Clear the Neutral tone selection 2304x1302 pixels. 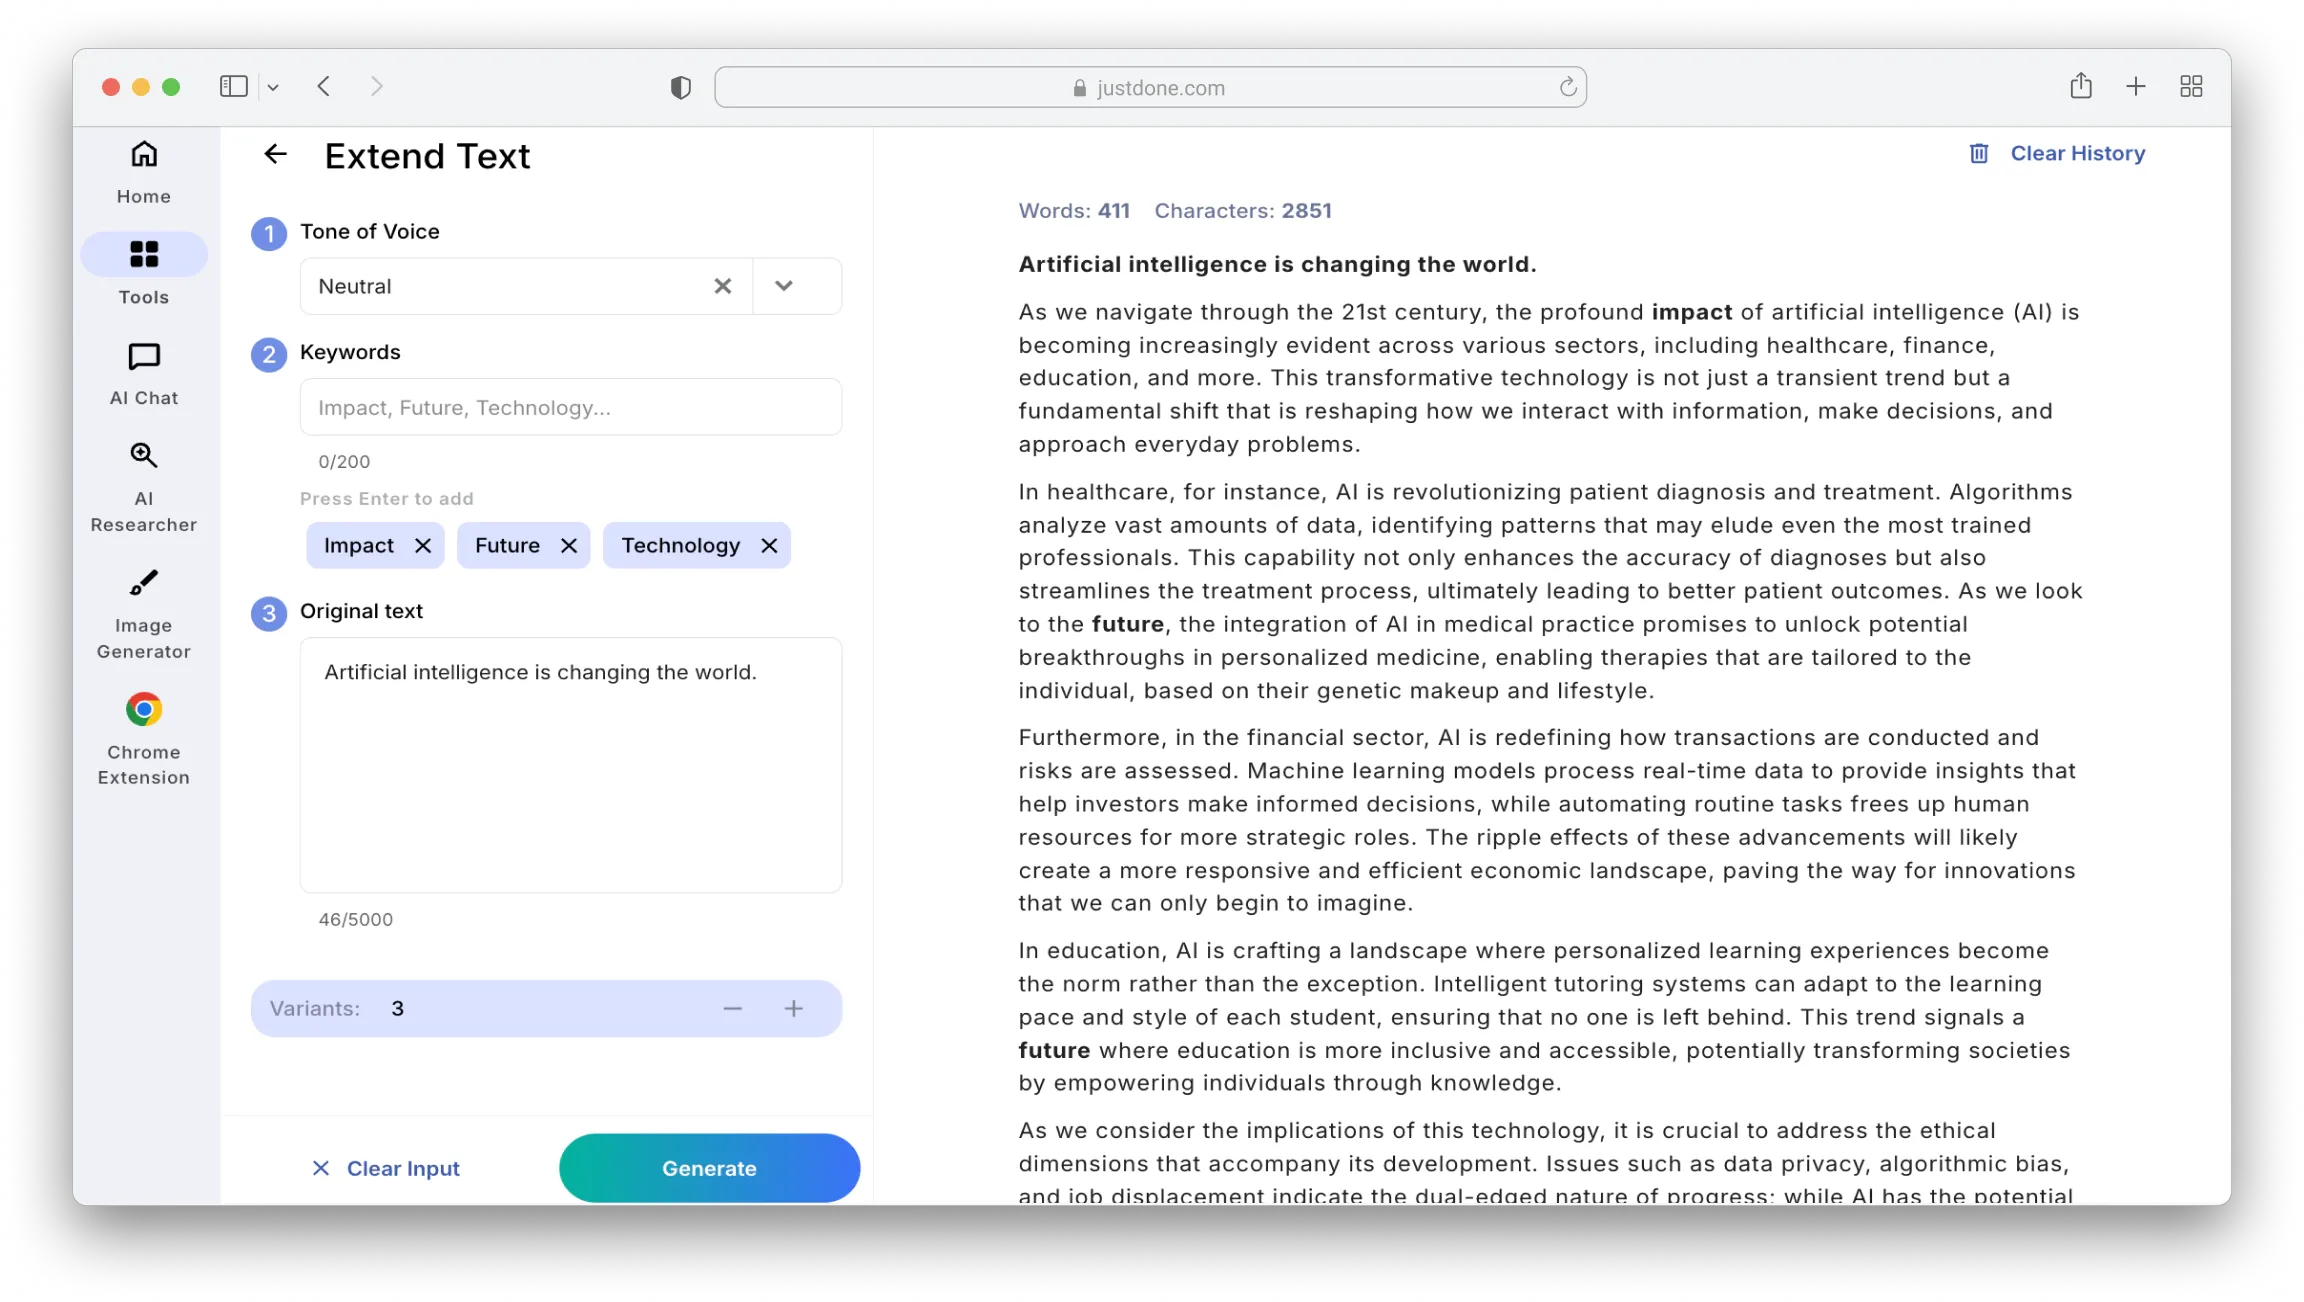(723, 286)
